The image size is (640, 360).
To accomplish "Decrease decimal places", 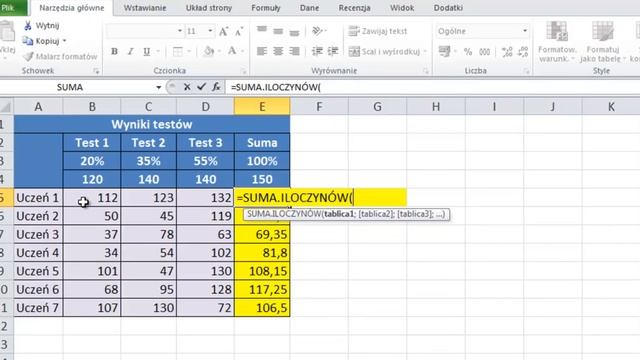I will click(x=523, y=51).
